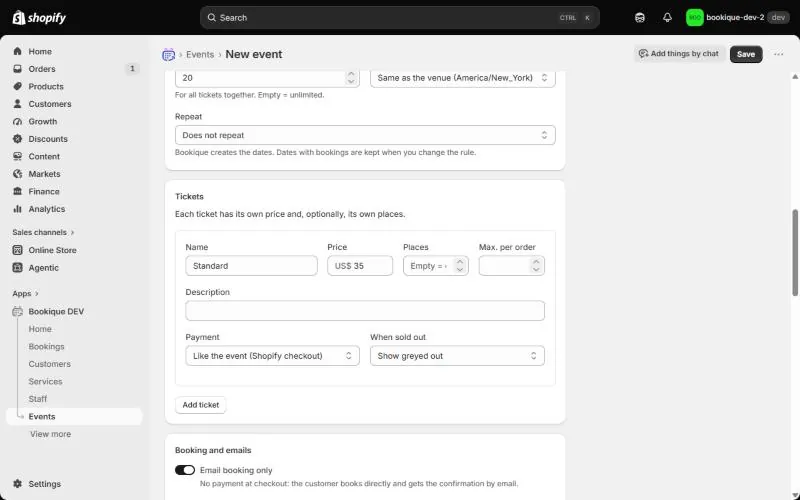Click the Home house icon in sidebar

[x=17, y=52]
